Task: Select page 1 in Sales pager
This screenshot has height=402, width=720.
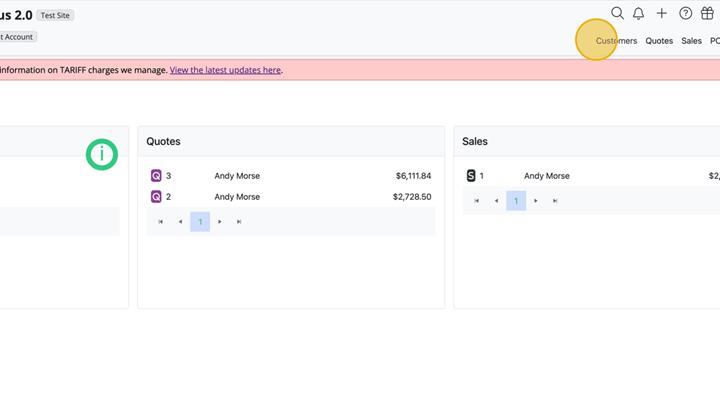Action: 516,201
